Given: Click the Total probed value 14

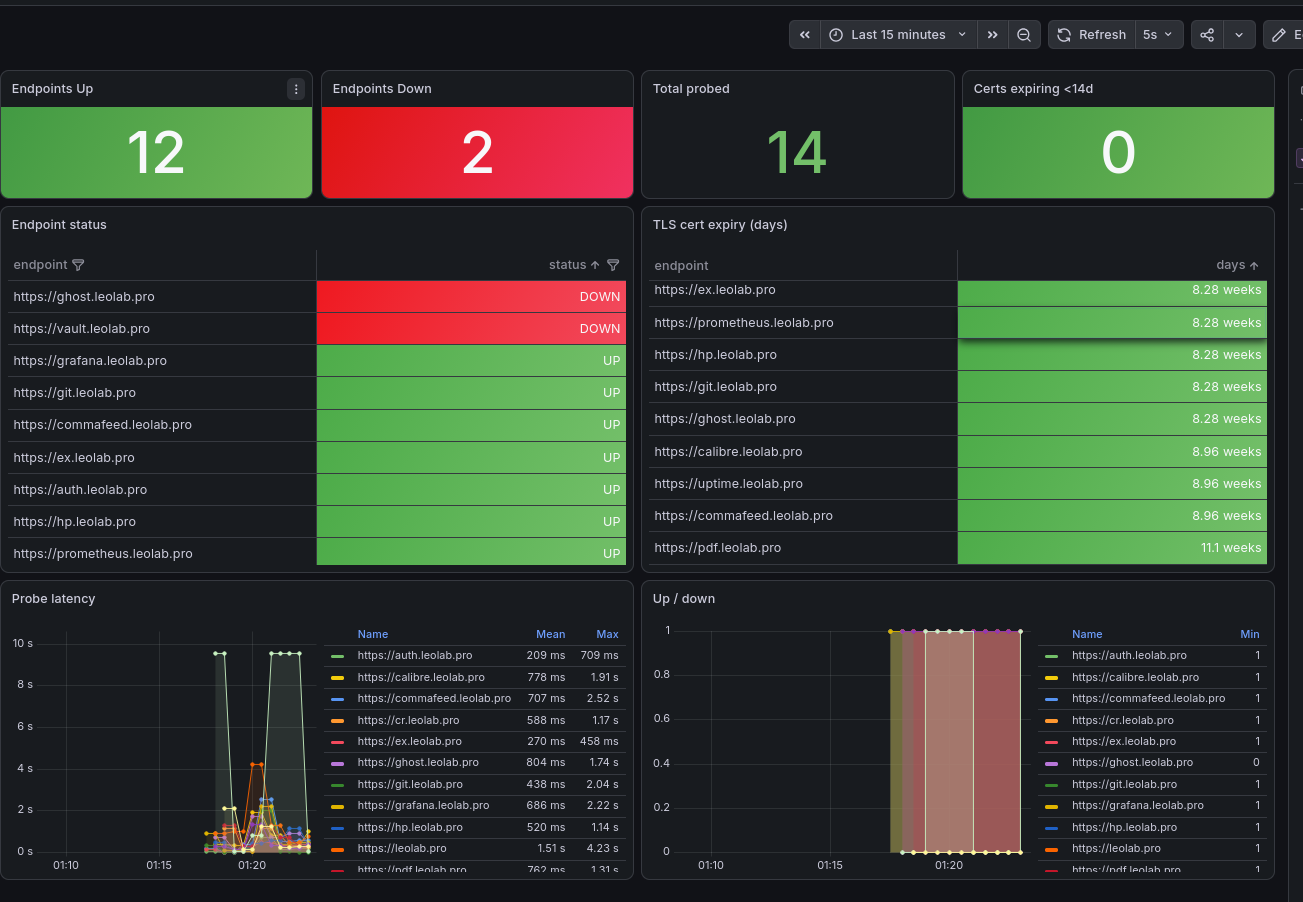Looking at the screenshot, I should click(797, 153).
